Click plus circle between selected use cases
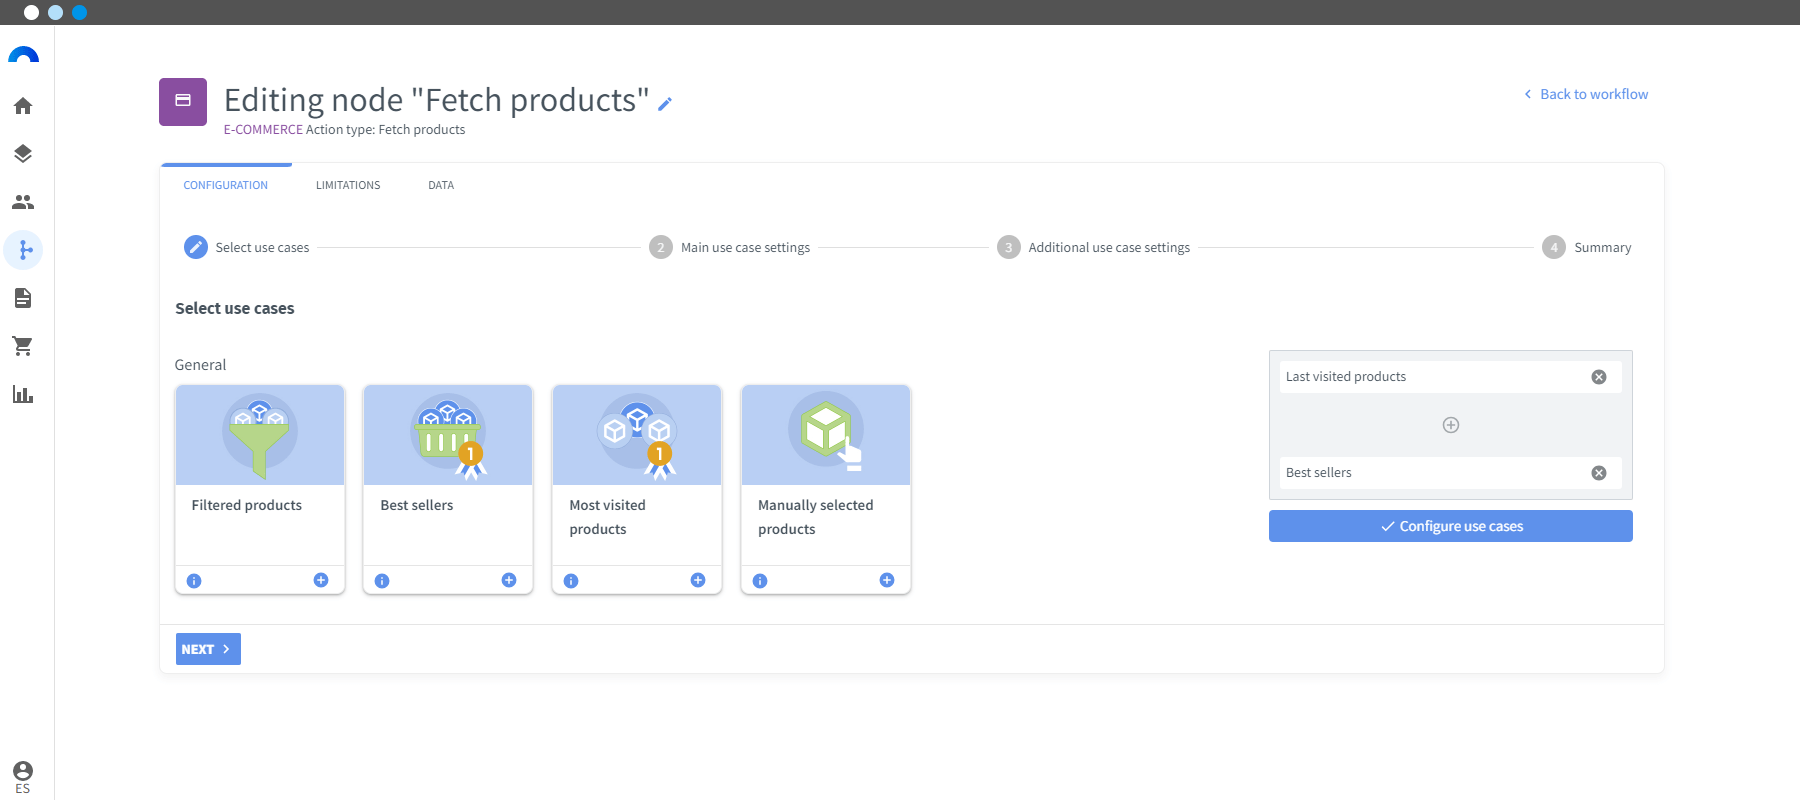Image resolution: width=1800 pixels, height=800 pixels. click(1451, 425)
